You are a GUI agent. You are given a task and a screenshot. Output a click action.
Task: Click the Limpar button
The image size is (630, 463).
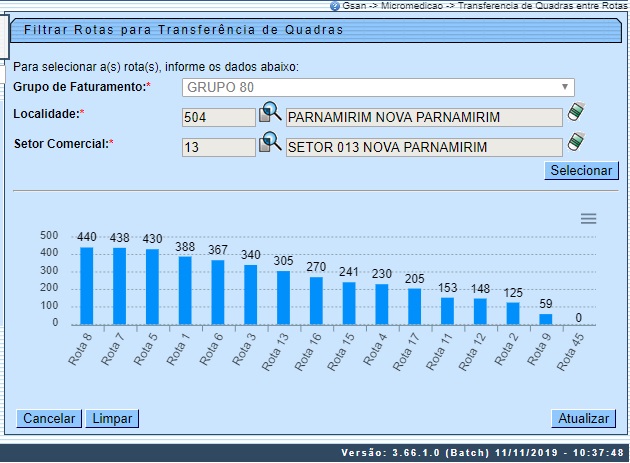pos(112,418)
